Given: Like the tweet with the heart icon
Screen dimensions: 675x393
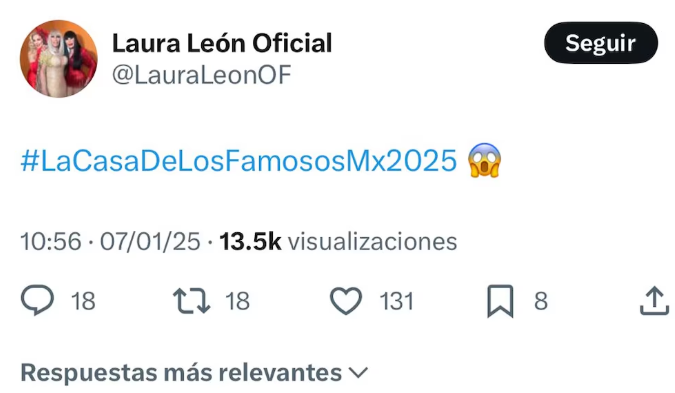Looking at the screenshot, I should point(346,300).
